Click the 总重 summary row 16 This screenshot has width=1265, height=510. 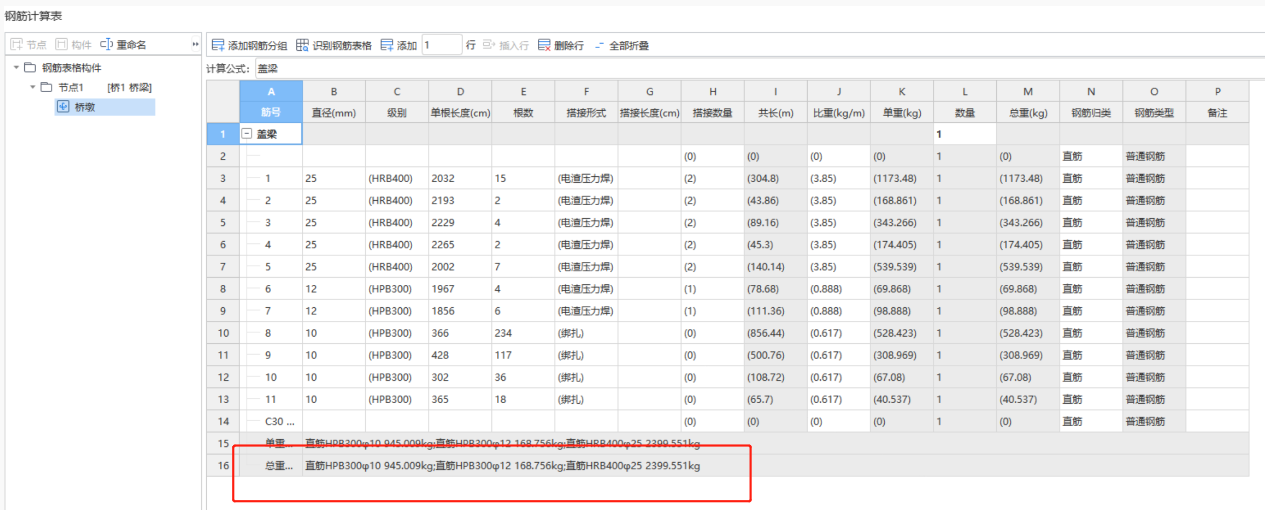click(500, 466)
